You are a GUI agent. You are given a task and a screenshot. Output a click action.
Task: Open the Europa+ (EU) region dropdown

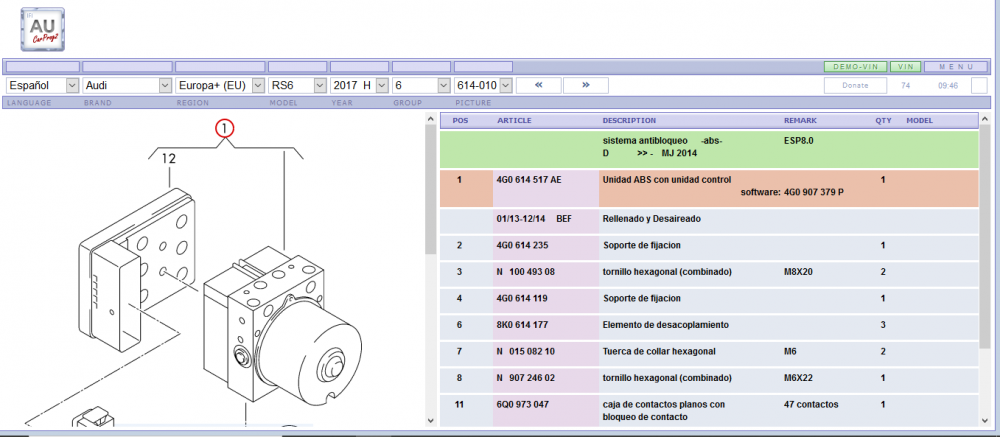click(220, 85)
